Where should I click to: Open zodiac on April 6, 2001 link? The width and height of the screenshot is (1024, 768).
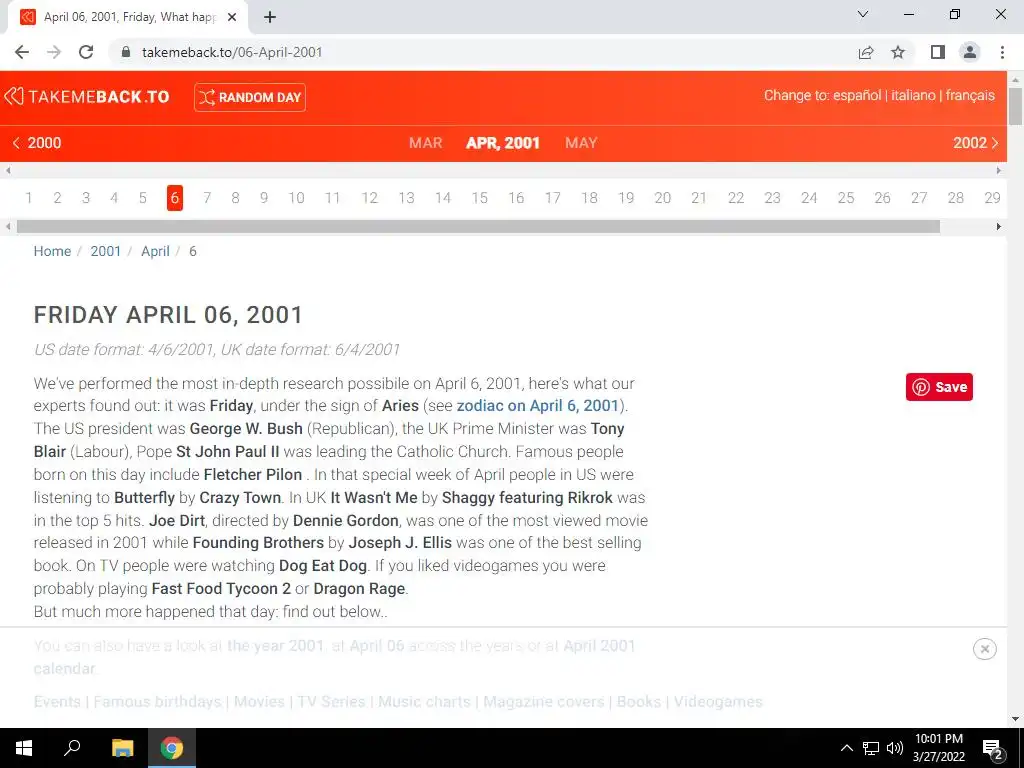pyautogui.click(x=537, y=406)
